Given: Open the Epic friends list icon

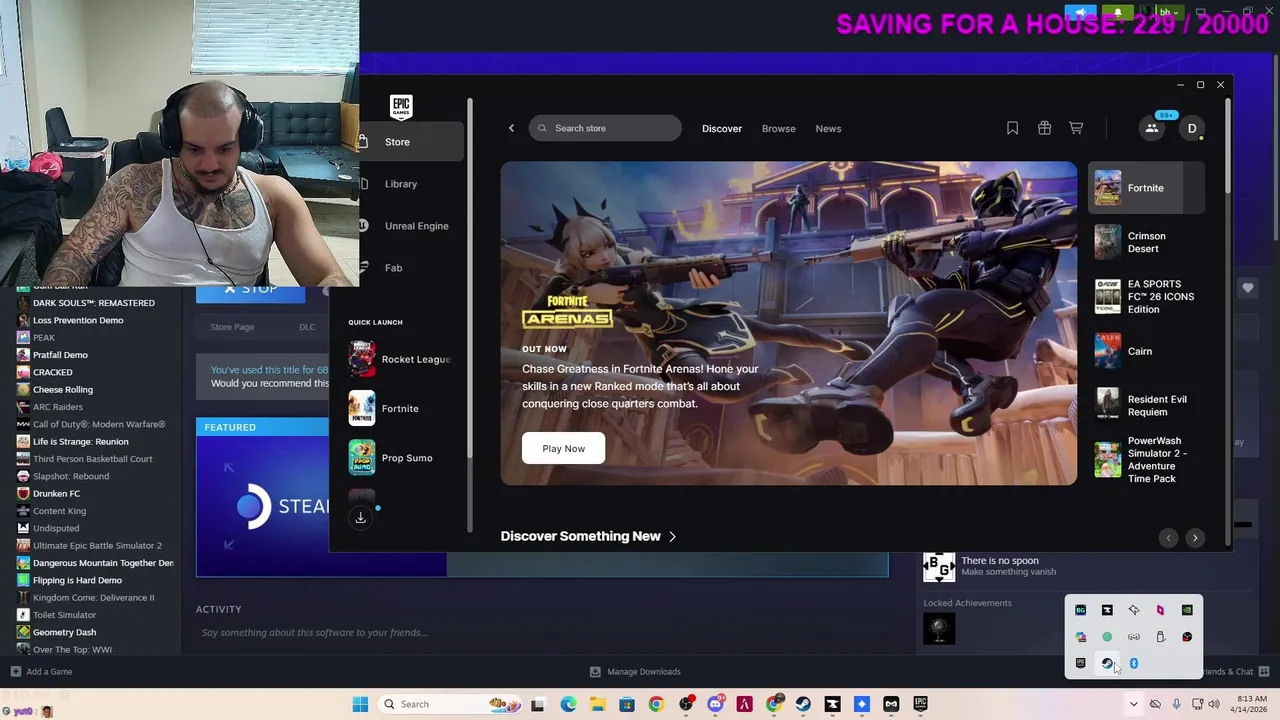Looking at the screenshot, I should pyautogui.click(x=1152, y=128).
